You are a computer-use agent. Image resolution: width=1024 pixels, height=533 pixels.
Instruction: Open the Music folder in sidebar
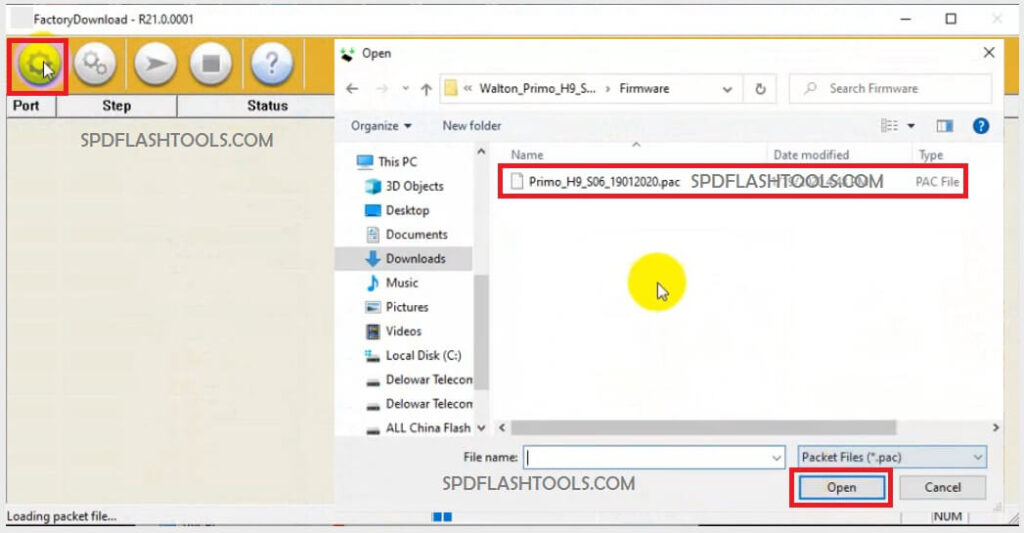coord(392,283)
